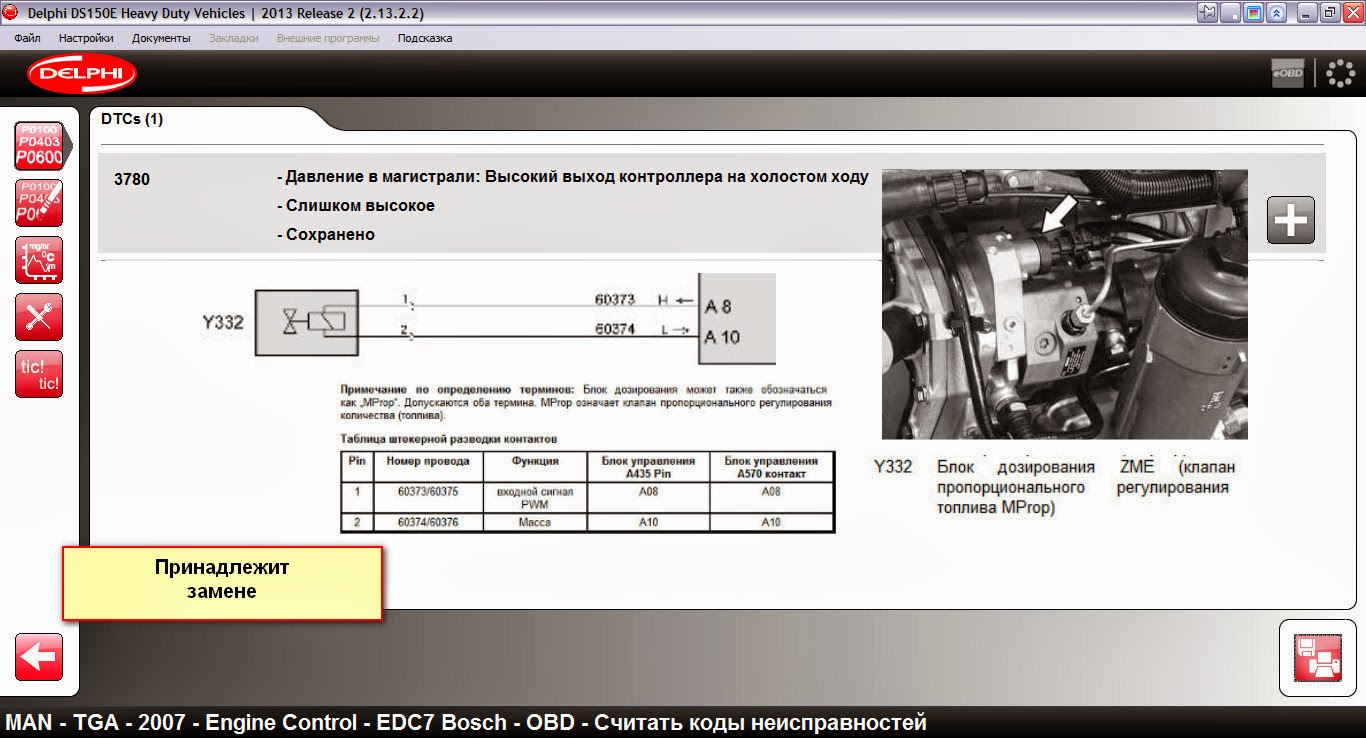Go back with the red arrow button

coord(39,657)
